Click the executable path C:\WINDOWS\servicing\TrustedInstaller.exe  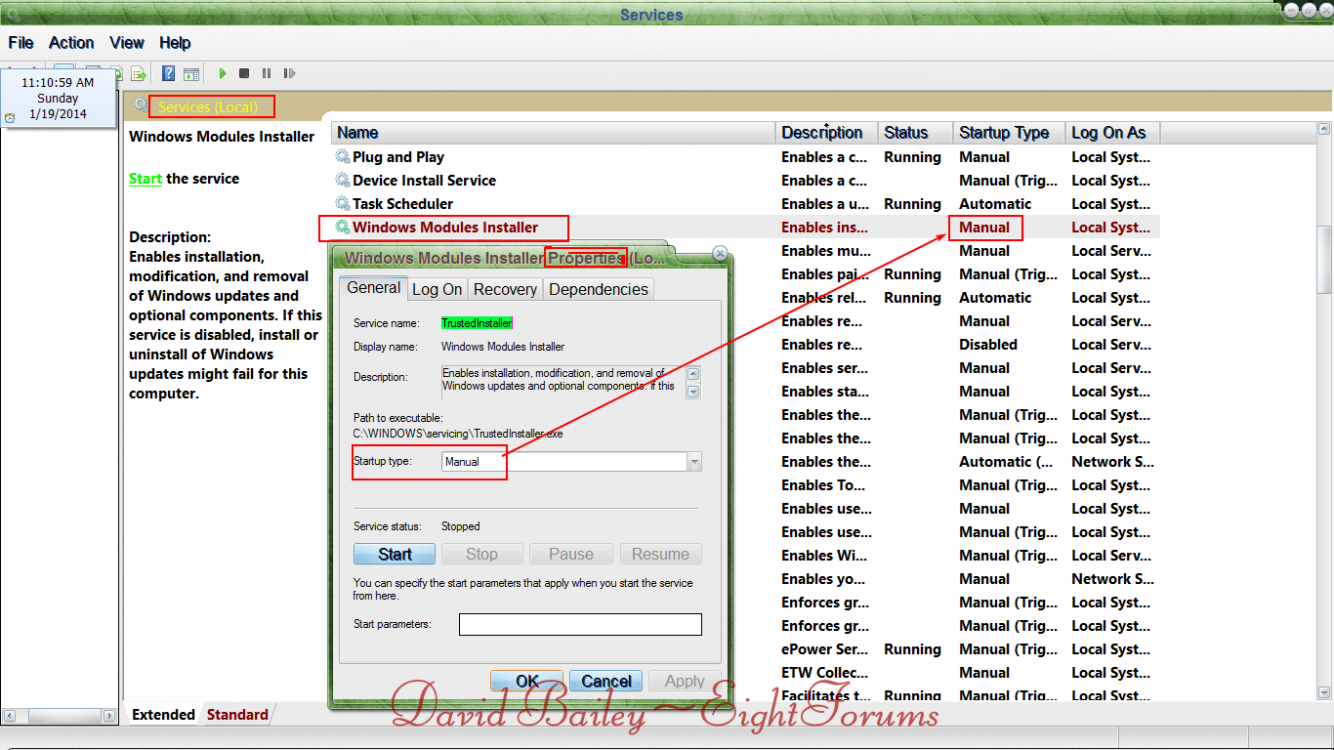458,434
